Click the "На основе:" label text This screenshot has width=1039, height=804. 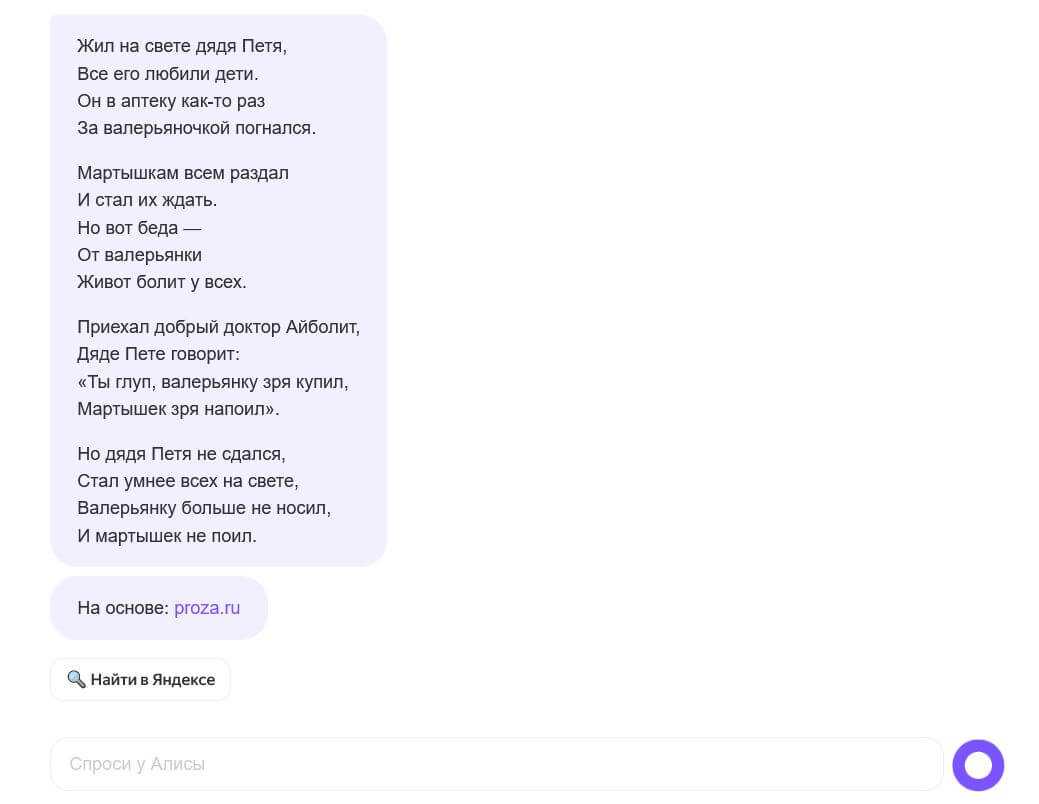point(122,608)
